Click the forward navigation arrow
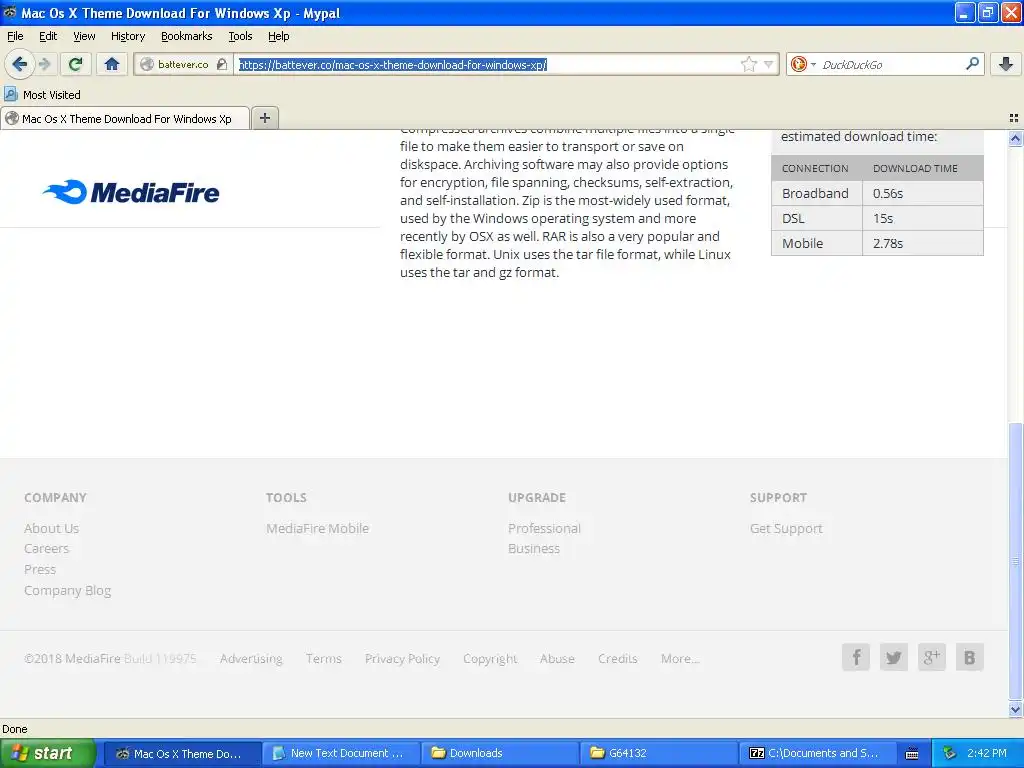Screen dimensions: 1024x768 click(44, 64)
